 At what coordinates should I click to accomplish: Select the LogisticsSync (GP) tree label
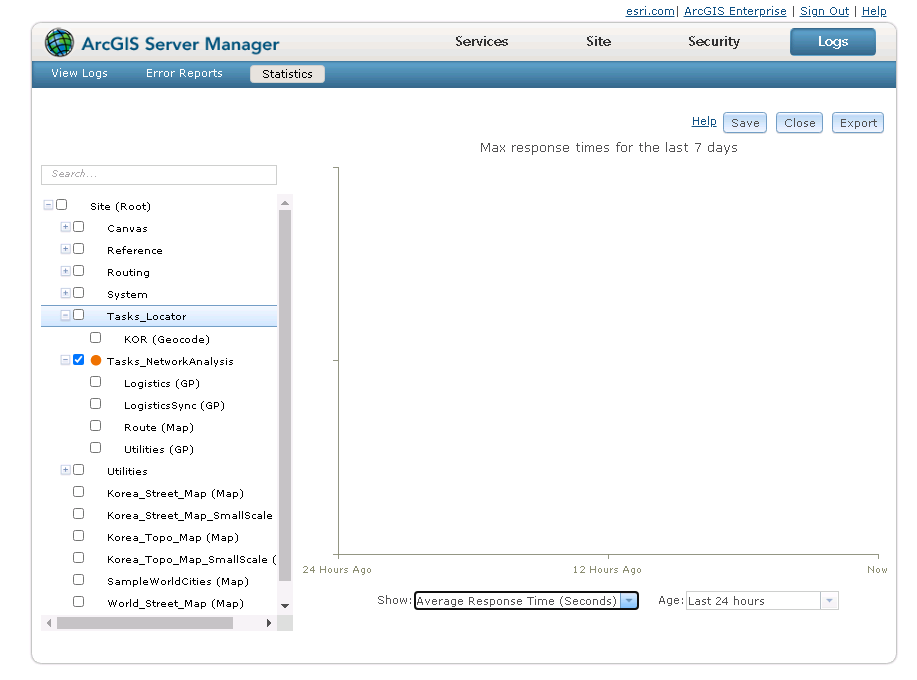point(174,405)
